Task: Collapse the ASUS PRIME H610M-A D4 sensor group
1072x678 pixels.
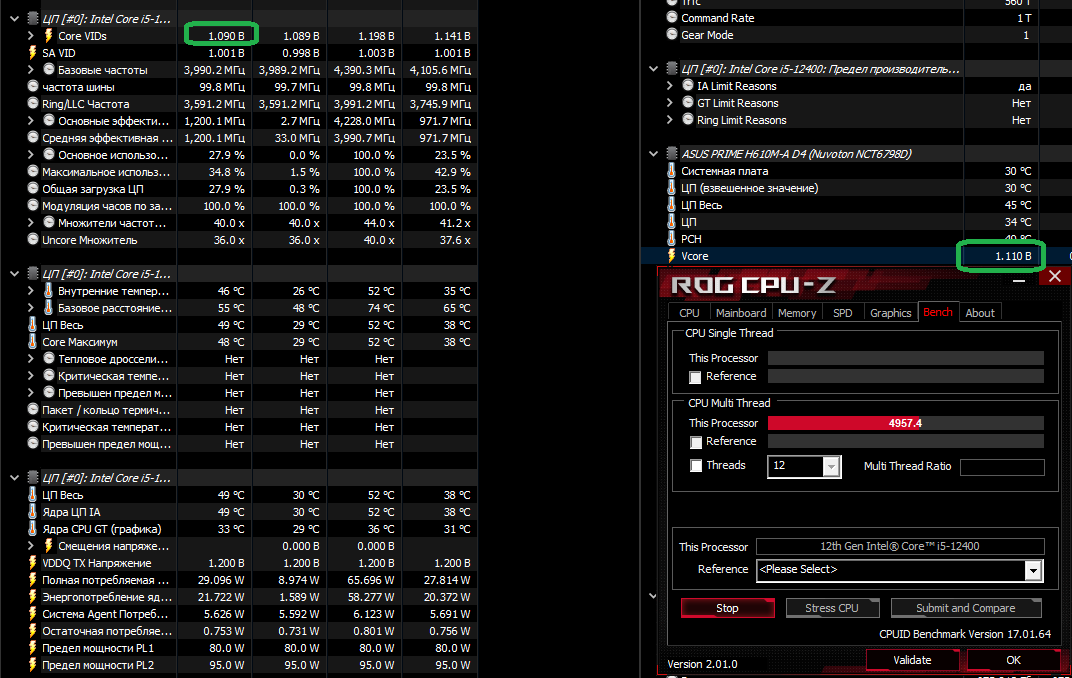Action: point(654,154)
